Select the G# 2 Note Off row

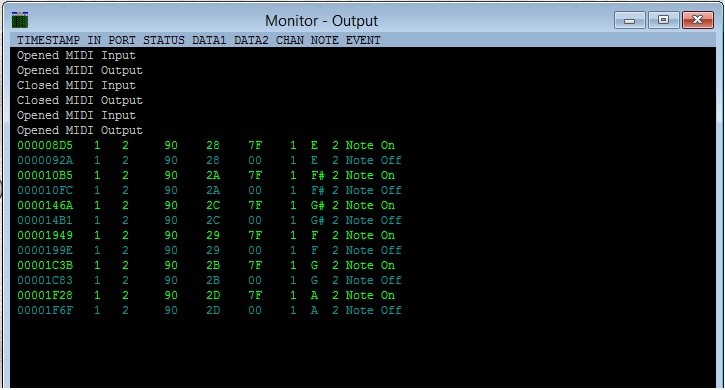pos(209,220)
